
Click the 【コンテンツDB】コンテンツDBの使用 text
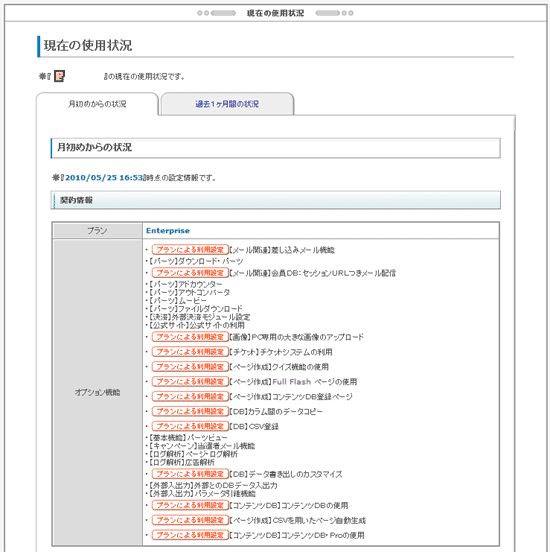coord(289,506)
